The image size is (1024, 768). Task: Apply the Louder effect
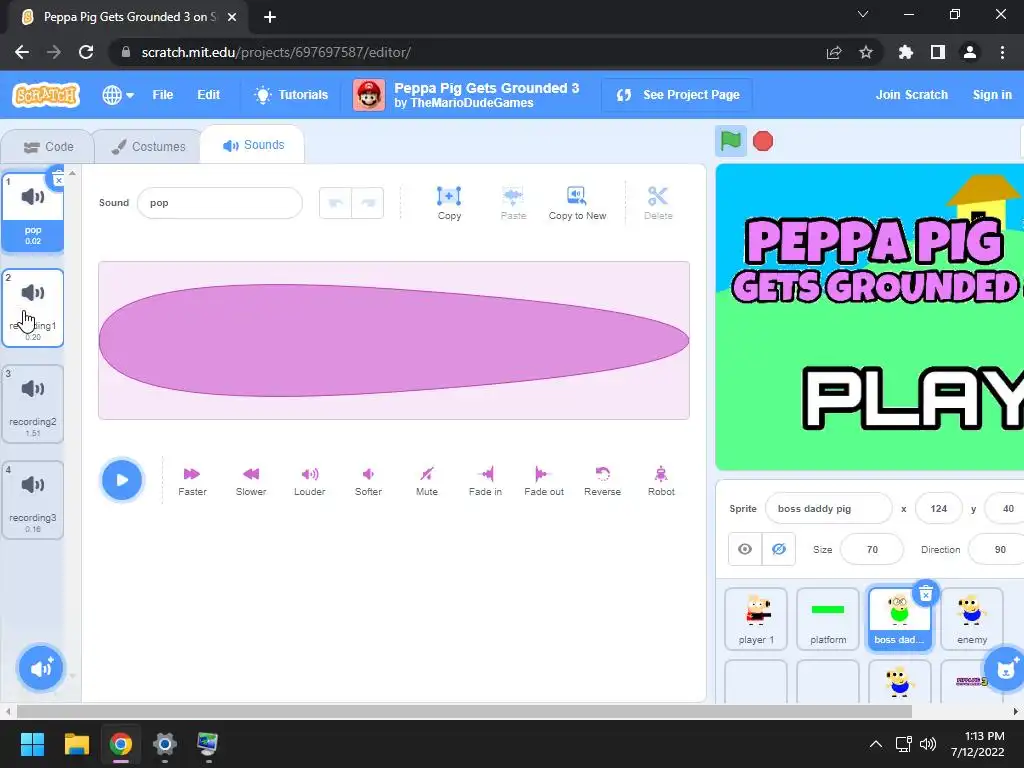pos(310,481)
